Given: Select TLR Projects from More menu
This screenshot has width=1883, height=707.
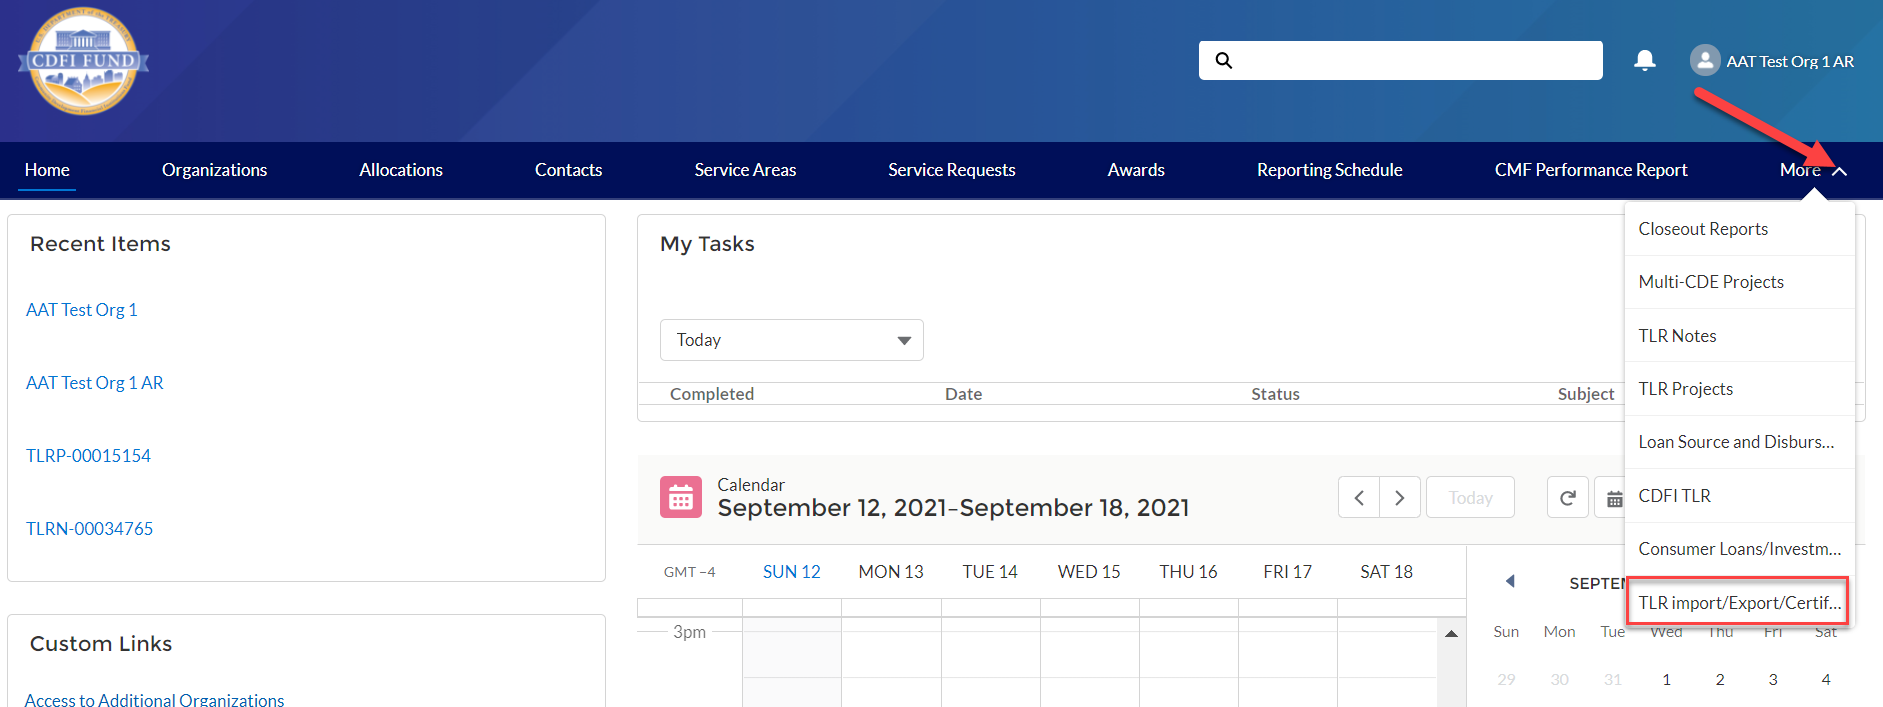Looking at the screenshot, I should [x=1685, y=389].
